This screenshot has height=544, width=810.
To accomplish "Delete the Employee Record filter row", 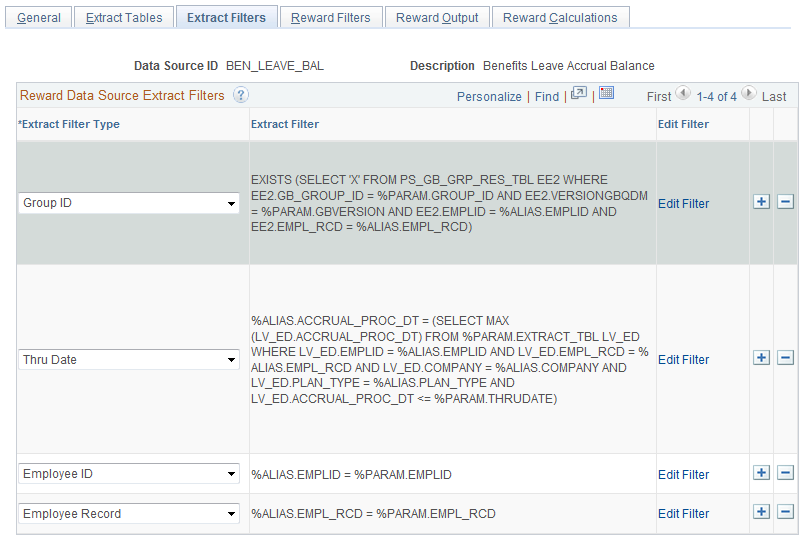I will point(785,512).
